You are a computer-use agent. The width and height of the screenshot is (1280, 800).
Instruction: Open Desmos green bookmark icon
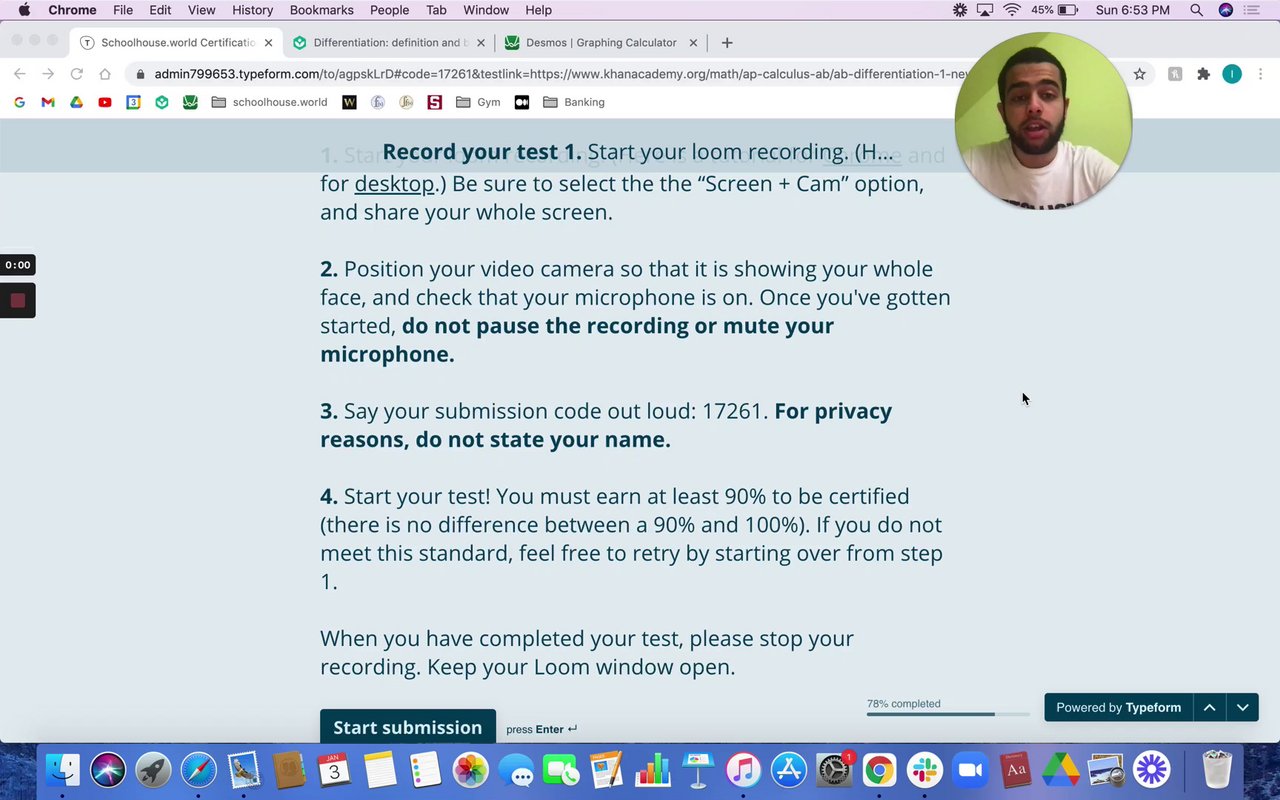(x=190, y=102)
